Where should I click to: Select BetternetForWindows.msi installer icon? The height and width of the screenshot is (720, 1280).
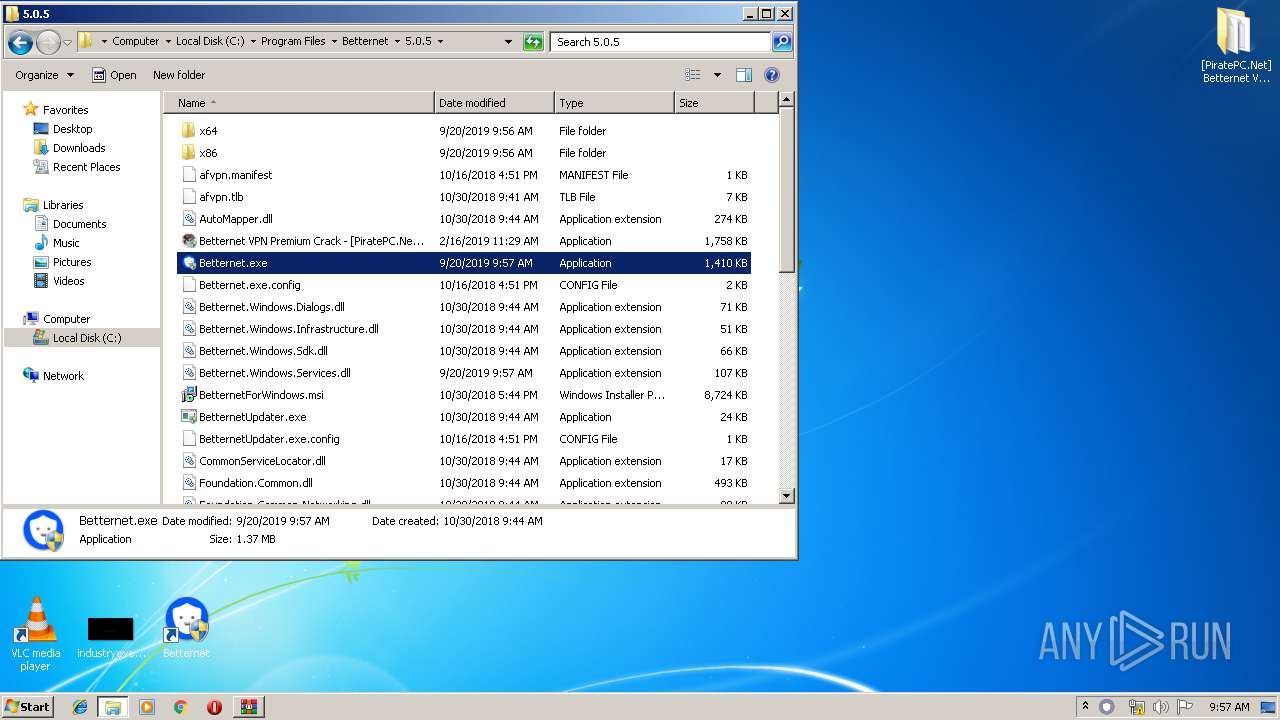point(189,395)
